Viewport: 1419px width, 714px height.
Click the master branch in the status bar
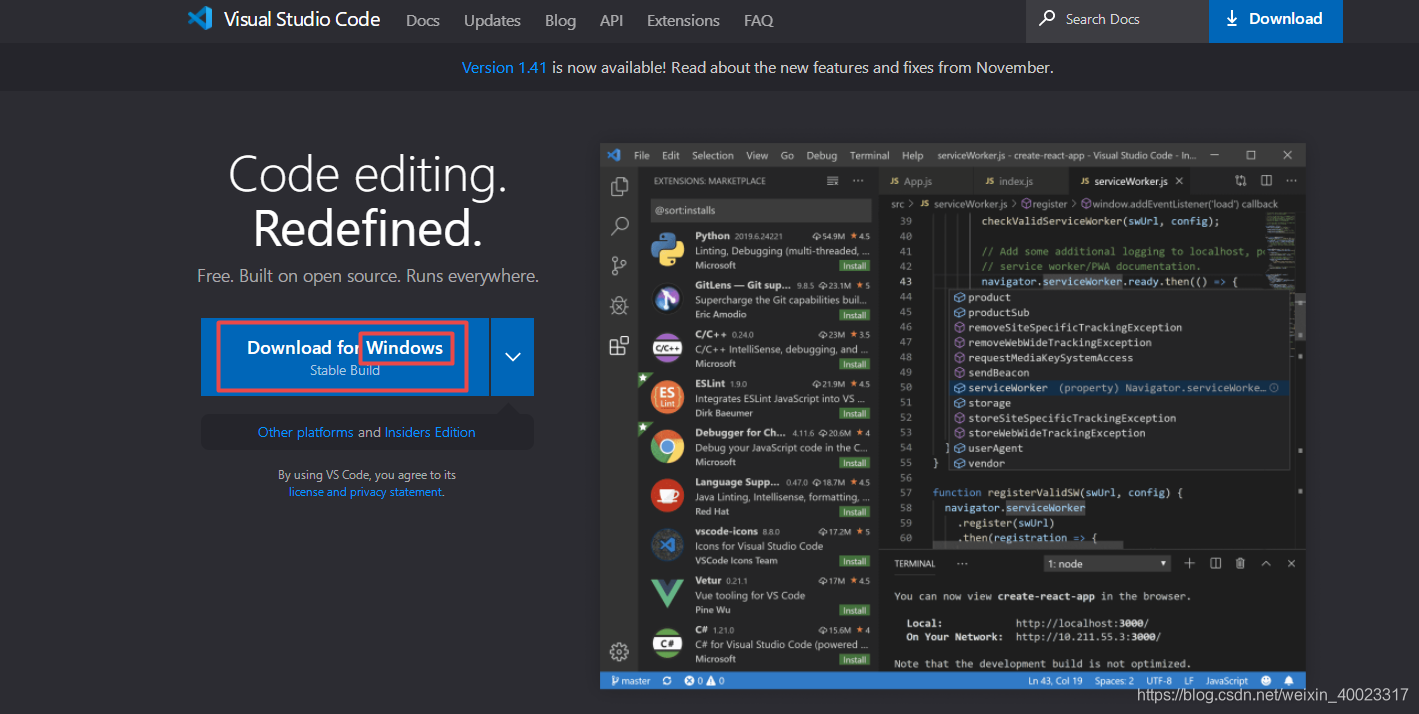coord(630,681)
